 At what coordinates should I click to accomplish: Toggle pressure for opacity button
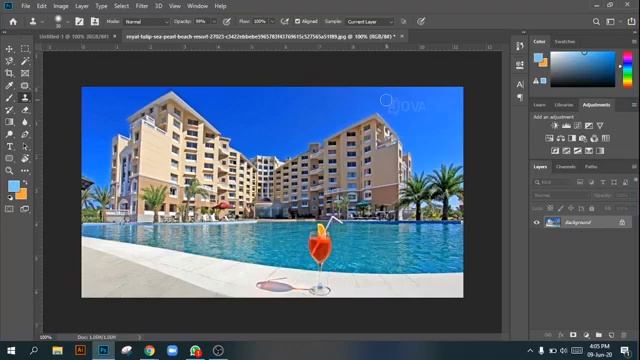click(227, 22)
